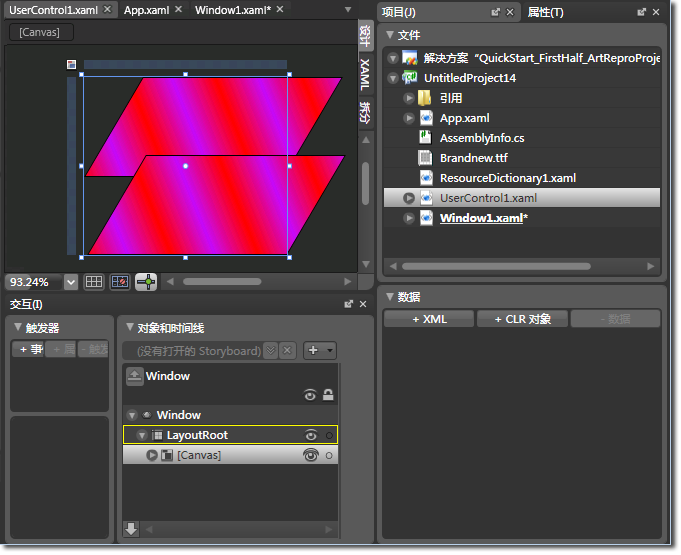Open the 属性(T) panel tab

click(x=545, y=13)
